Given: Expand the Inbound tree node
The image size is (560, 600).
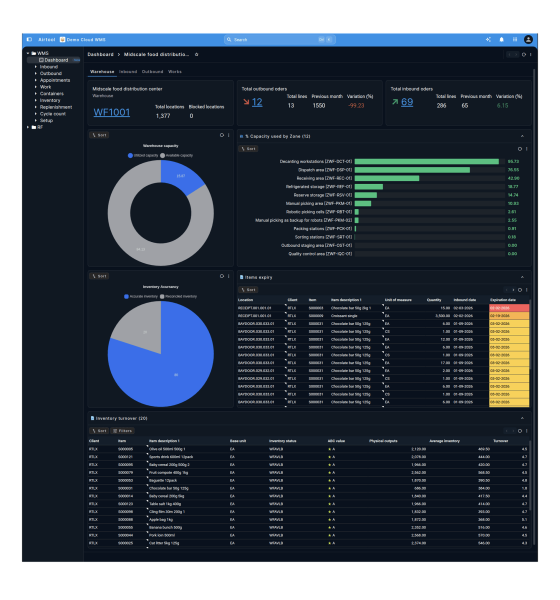Looking at the screenshot, I should tap(36, 67).
